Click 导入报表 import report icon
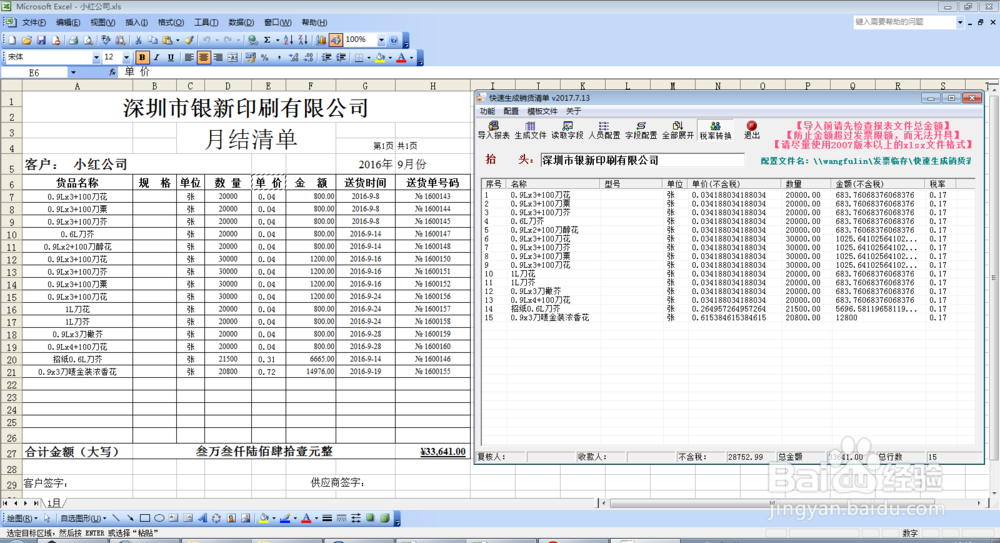The image size is (1000, 543). 493,131
